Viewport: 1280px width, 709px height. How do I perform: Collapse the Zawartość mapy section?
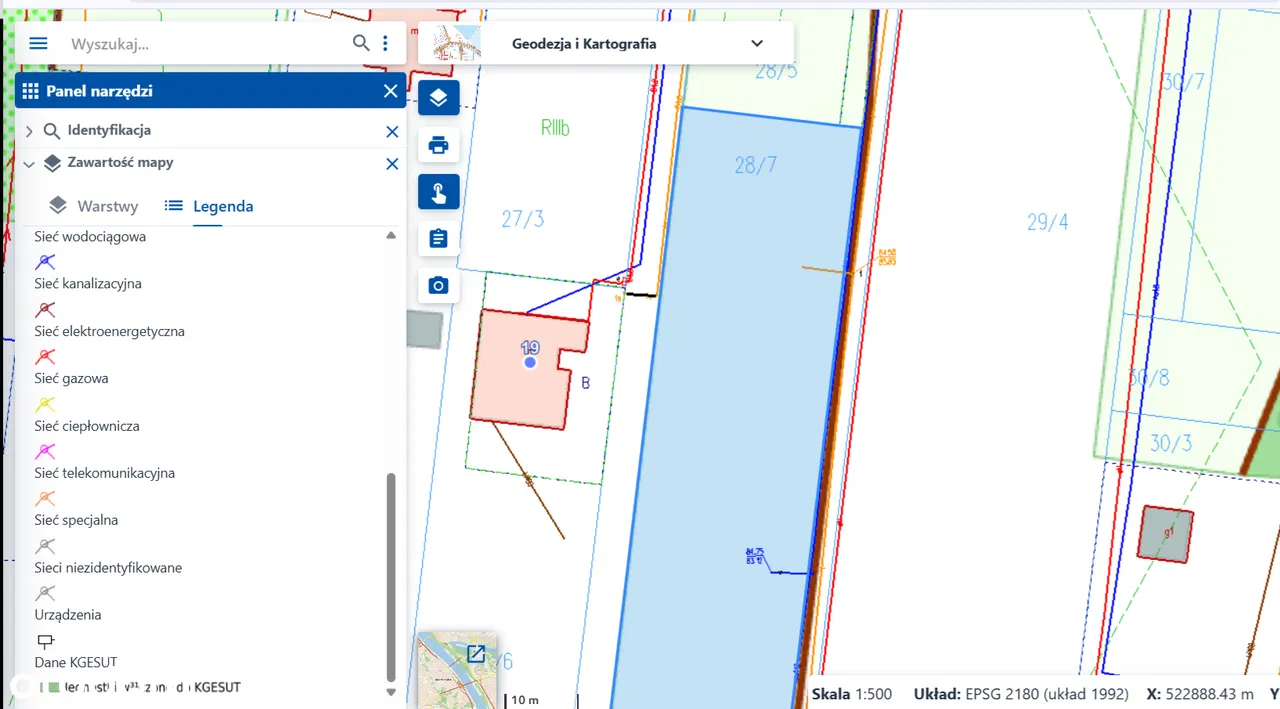click(x=28, y=164)
